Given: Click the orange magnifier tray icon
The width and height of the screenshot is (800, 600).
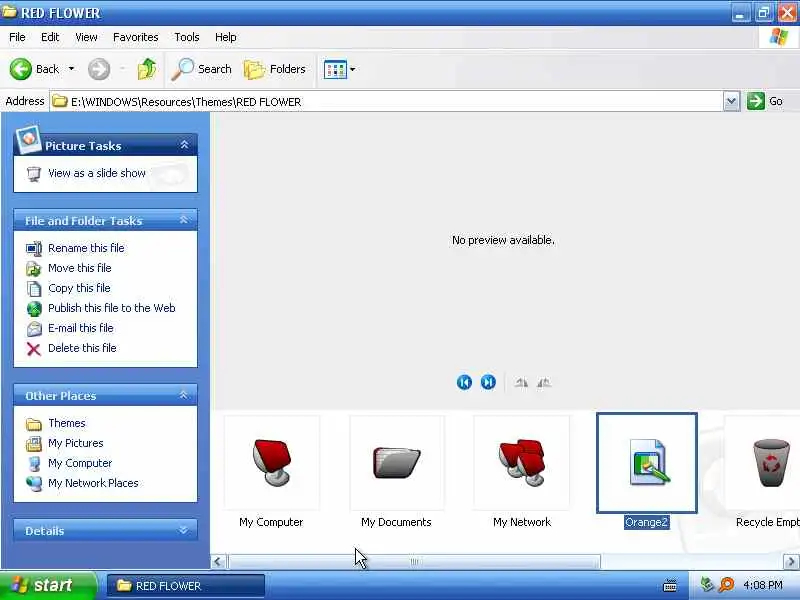Looking at the screenshot, I should 726,585.
